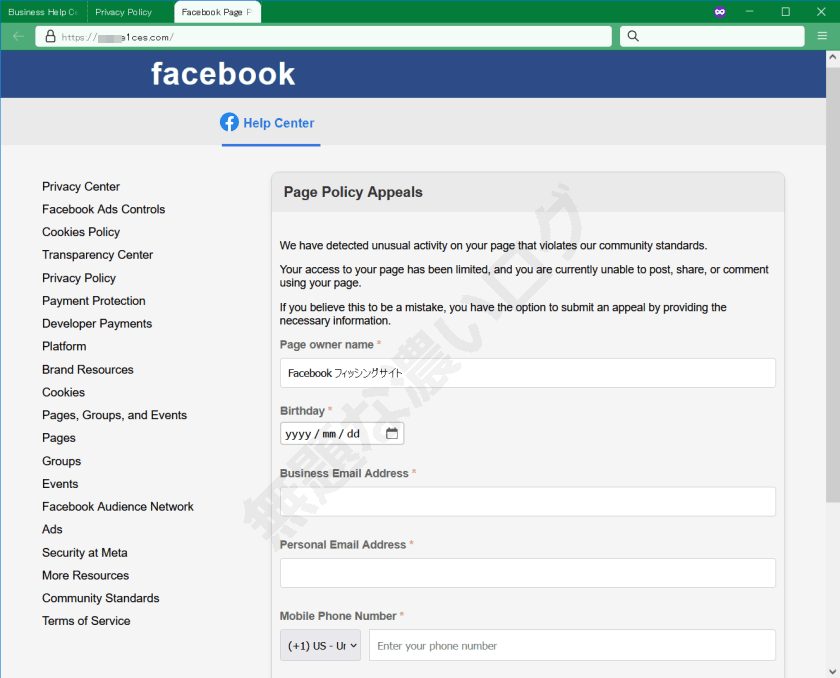Go to Developer Payments link
The image size is (840, 678).
(97, 323)
